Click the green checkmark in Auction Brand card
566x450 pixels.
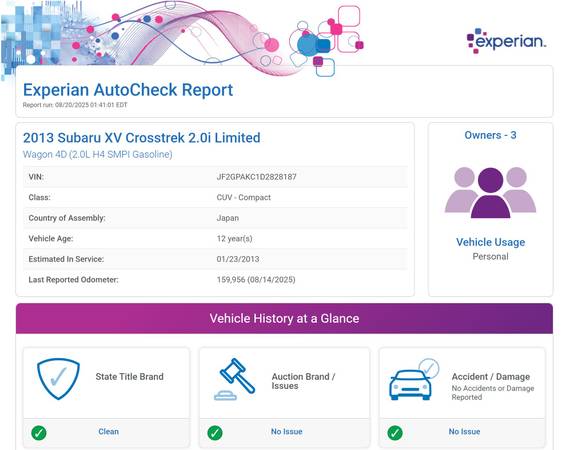215,433
